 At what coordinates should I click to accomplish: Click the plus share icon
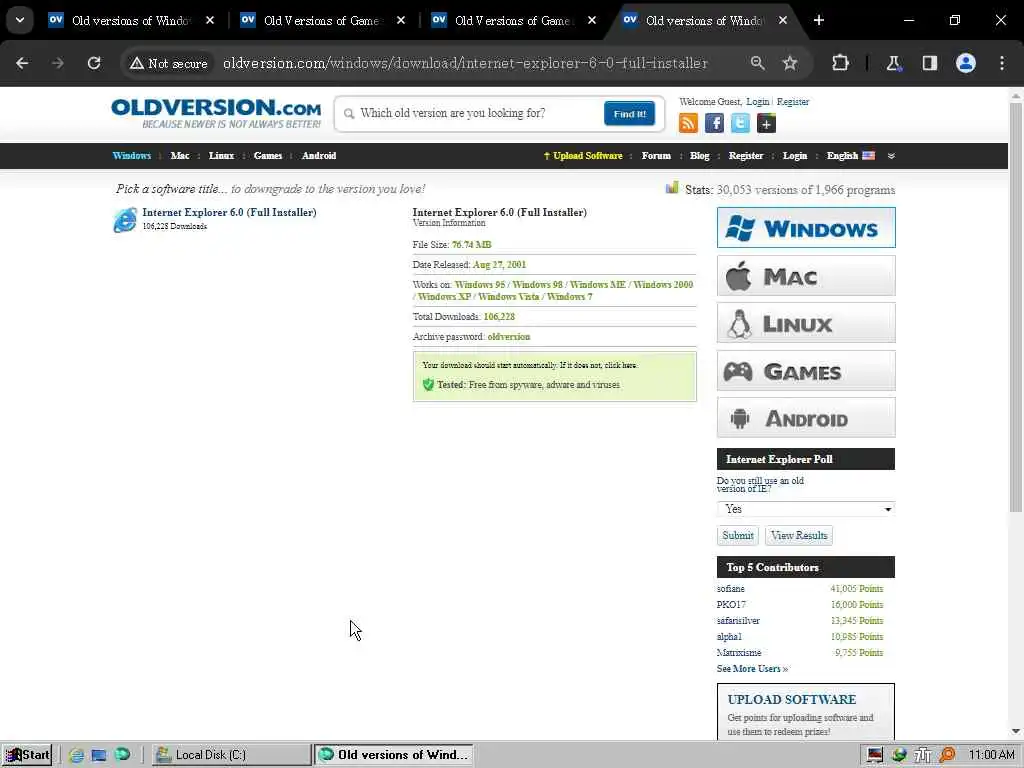[767, 123]
